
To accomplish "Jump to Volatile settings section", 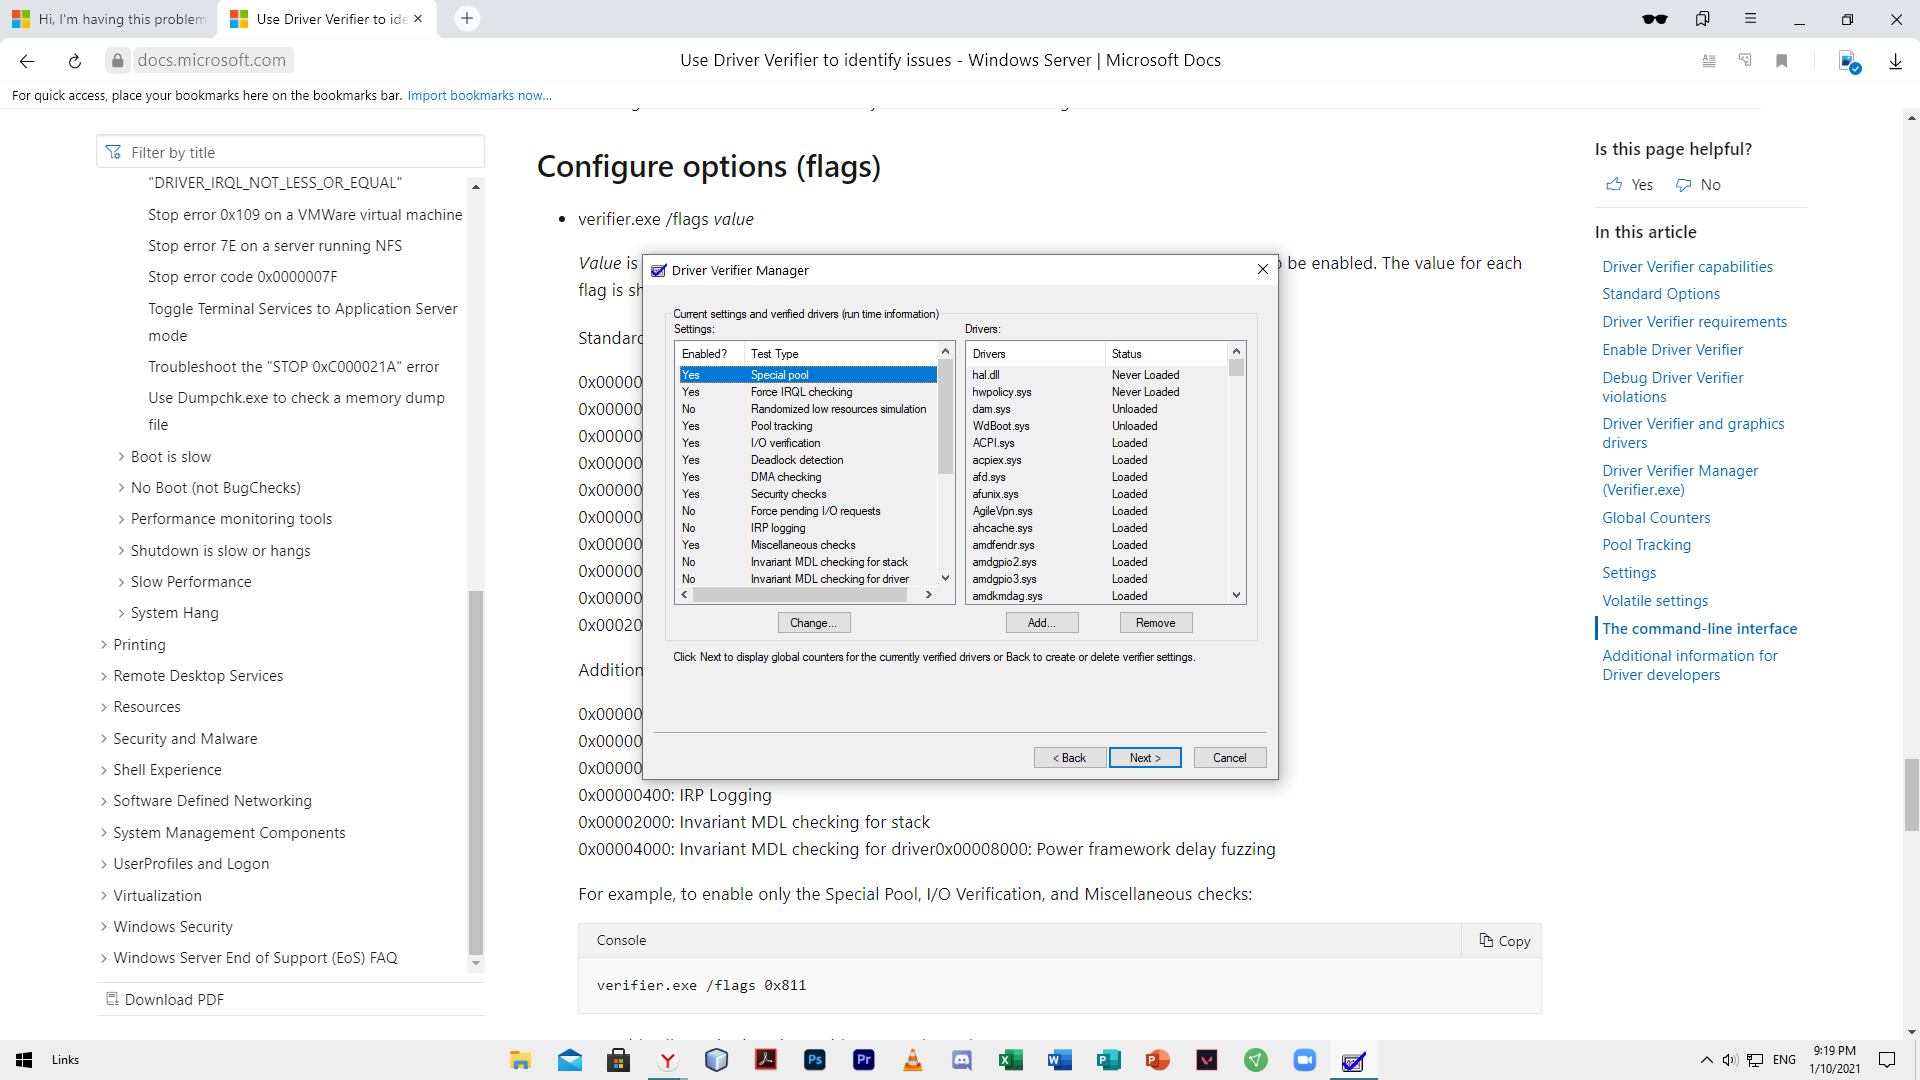I will pos(1655,601).
